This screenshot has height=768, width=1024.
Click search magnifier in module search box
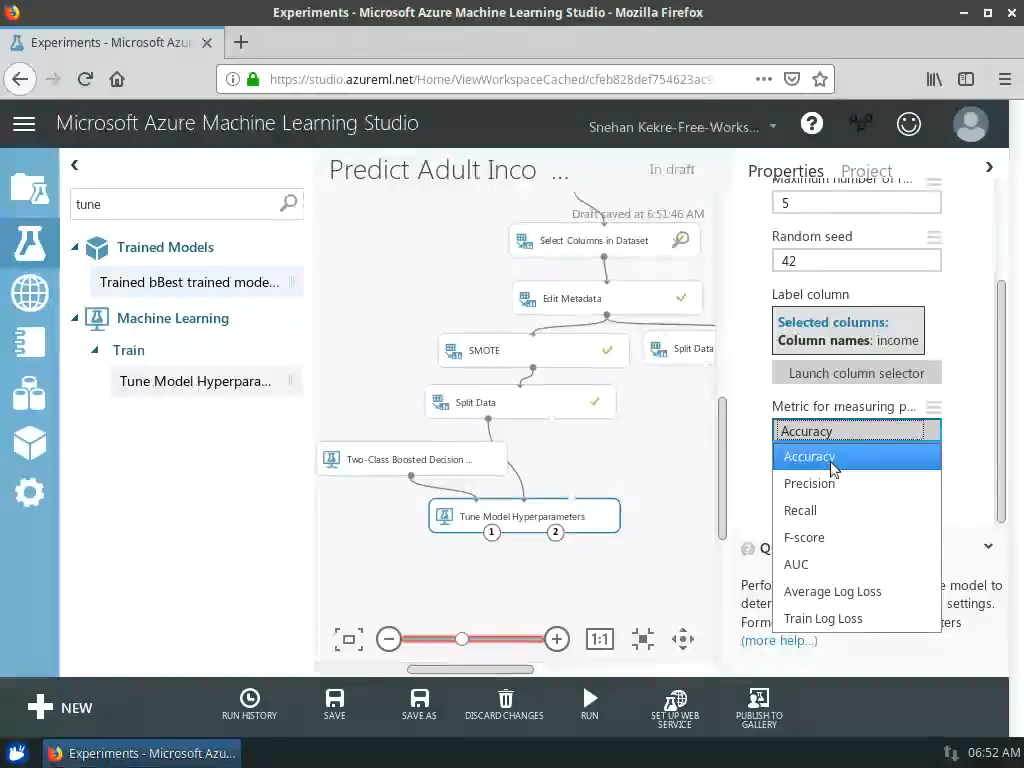point(288,204)
